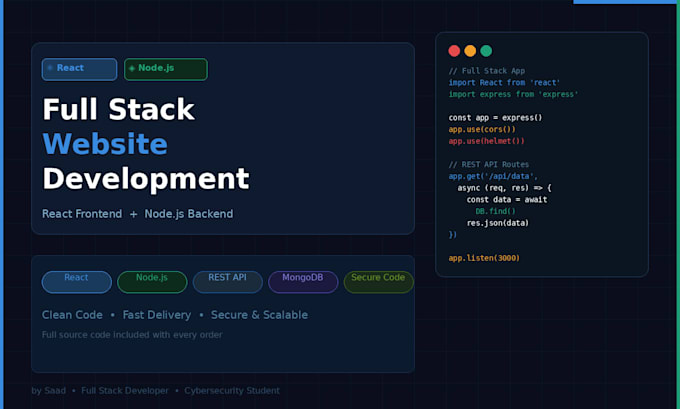This screenshot has width=680, height=409.
Task: Click the '// Full Stack App' comment line
Action: [487, 71]
